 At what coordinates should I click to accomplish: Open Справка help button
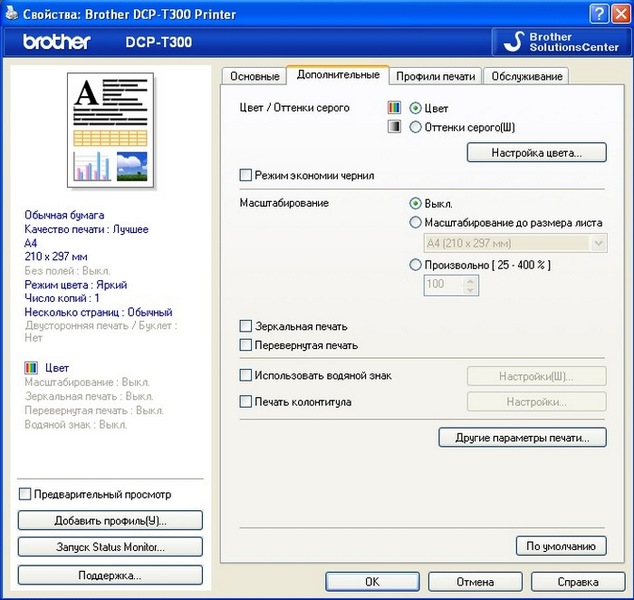(x=578, y=582)
